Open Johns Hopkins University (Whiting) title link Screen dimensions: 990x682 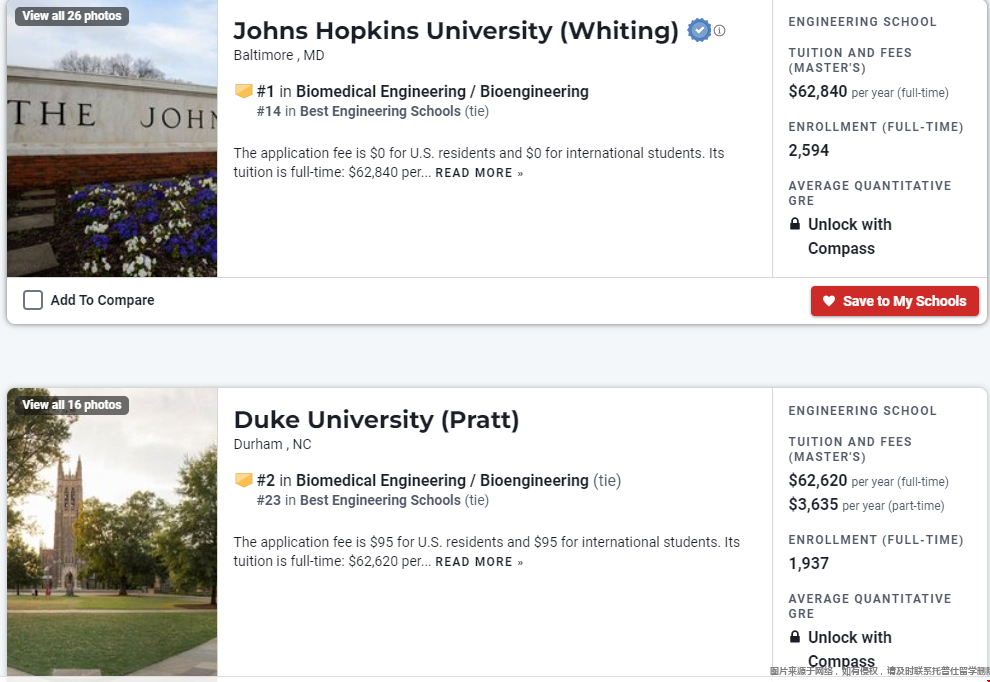[456, 31]
